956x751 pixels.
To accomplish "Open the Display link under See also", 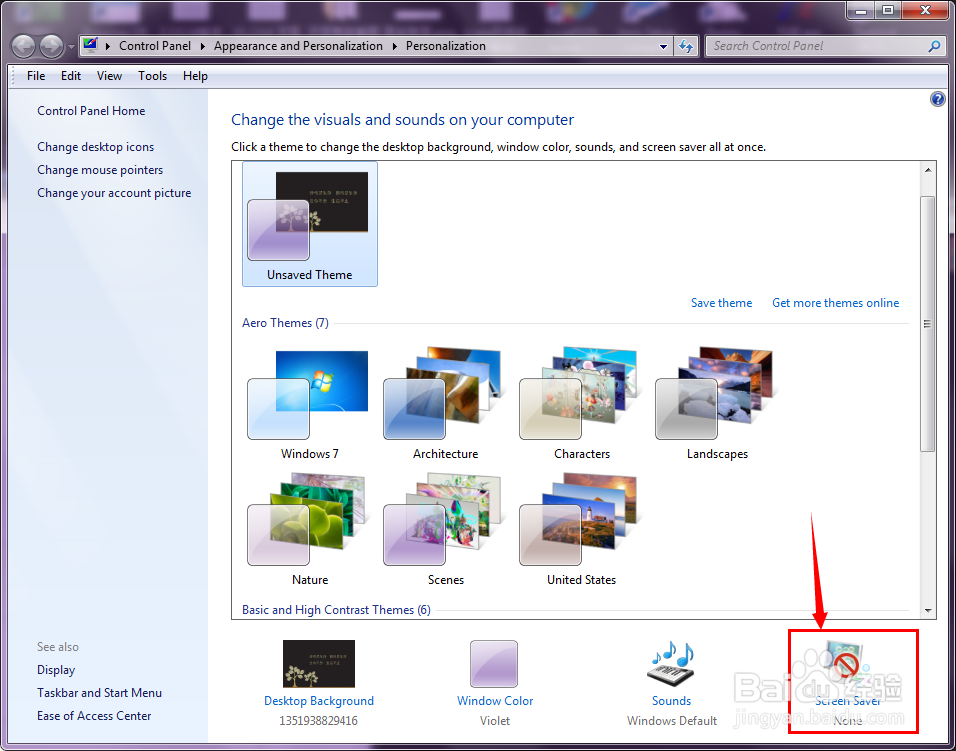I will [56, 670].
